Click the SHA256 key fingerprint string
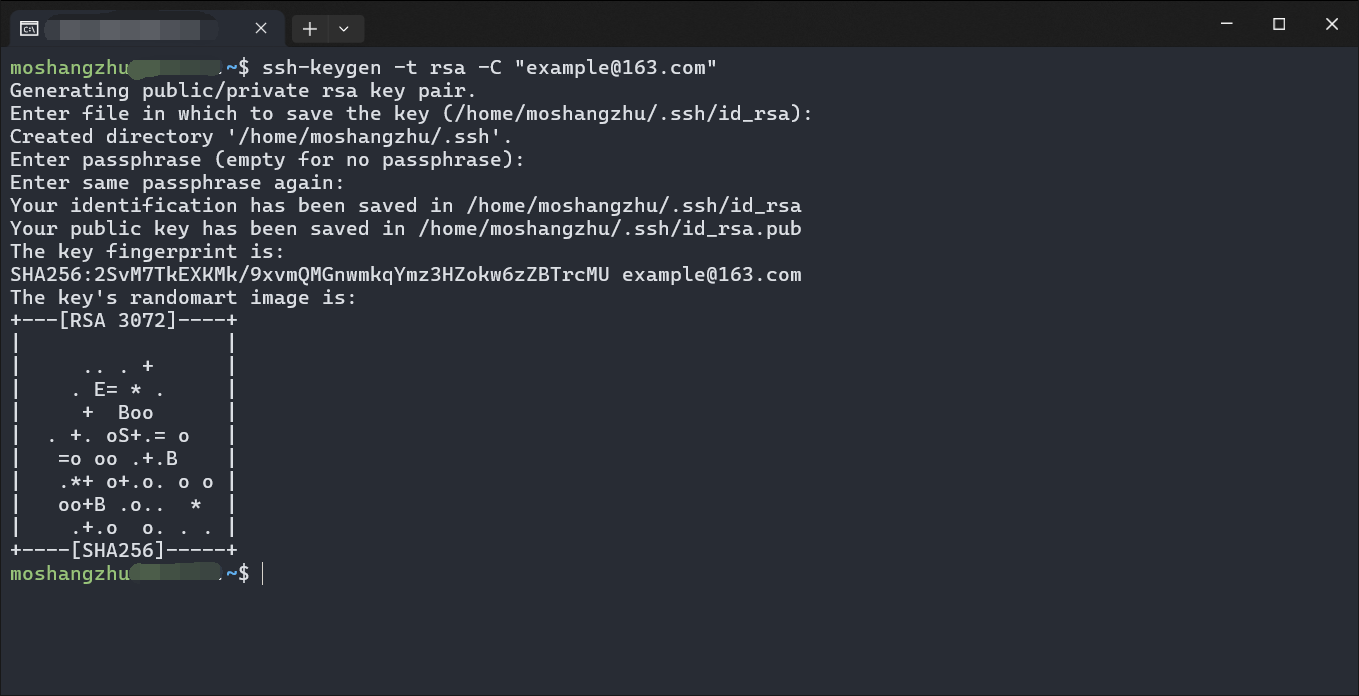The height and width of the screenshot is (696, 1359). [310, 274]
